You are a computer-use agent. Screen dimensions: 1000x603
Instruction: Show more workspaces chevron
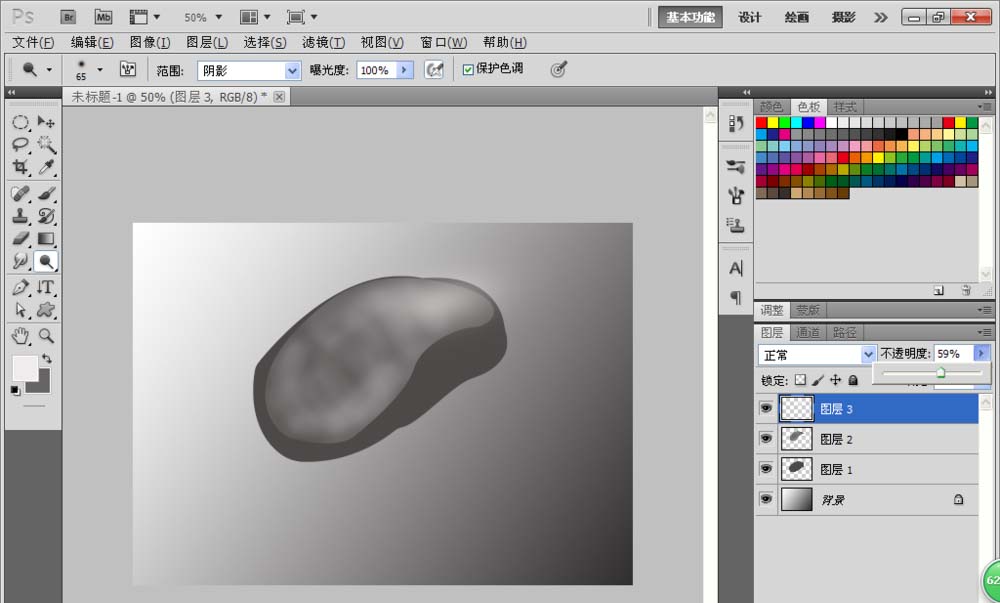point(881,17)
